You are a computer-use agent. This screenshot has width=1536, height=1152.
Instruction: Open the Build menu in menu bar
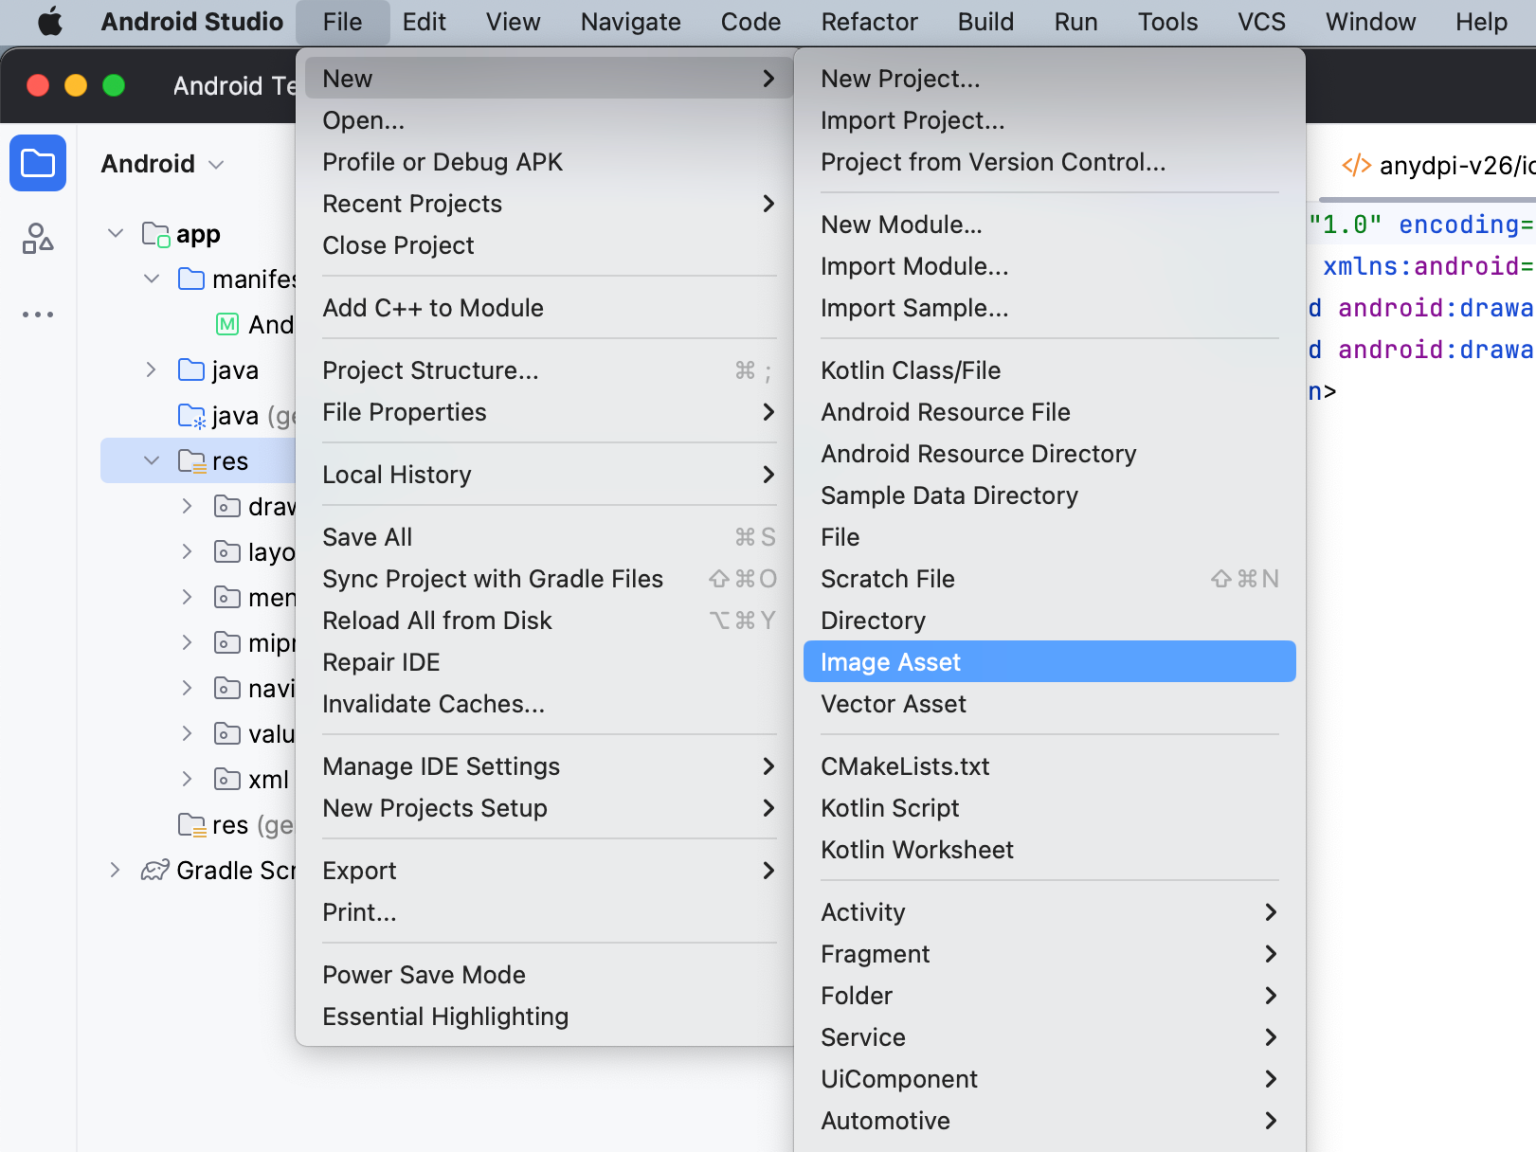point(985,22)
